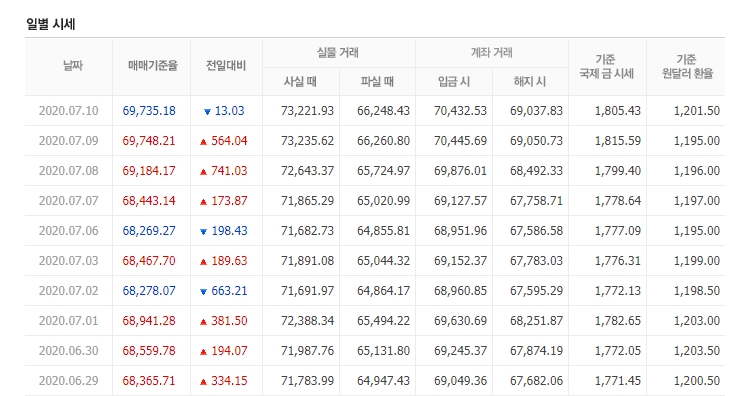Click the up change value 564.04

pos(229,141)
